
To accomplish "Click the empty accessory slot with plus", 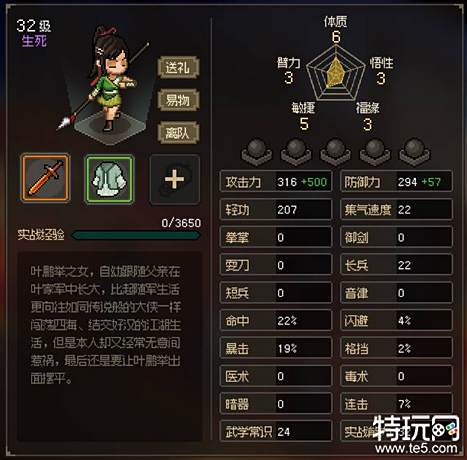I will point(175,179).
